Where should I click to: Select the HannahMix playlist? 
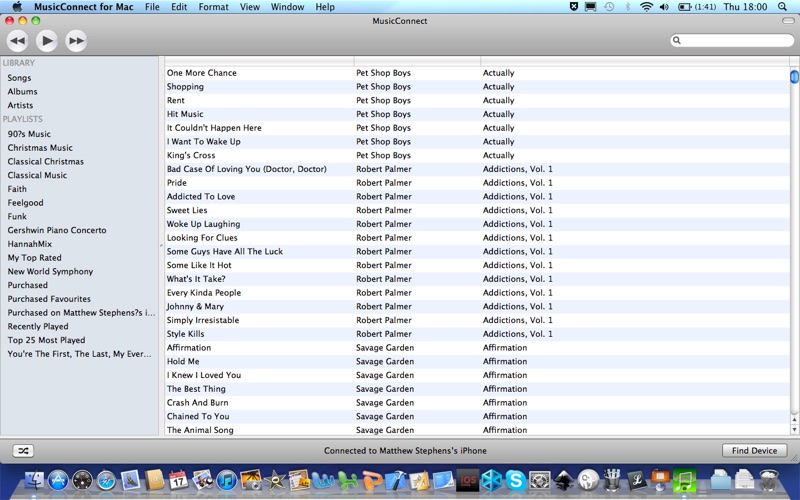point(30,244)
